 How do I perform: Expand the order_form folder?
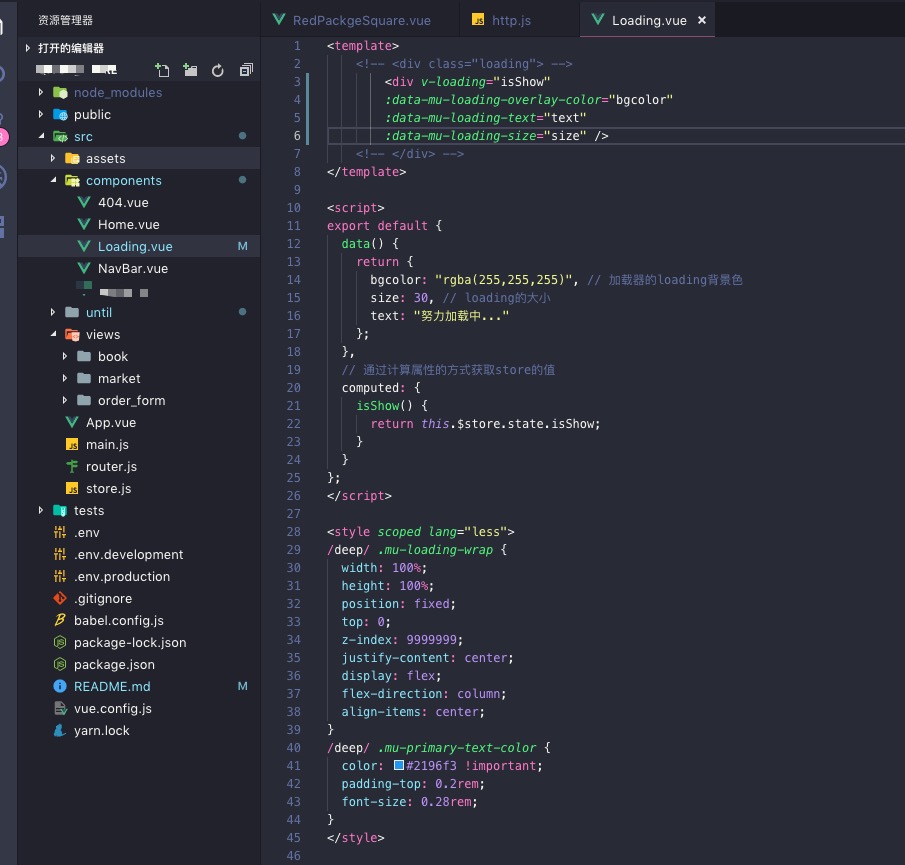pyautogui.click(x=65, y=400)
